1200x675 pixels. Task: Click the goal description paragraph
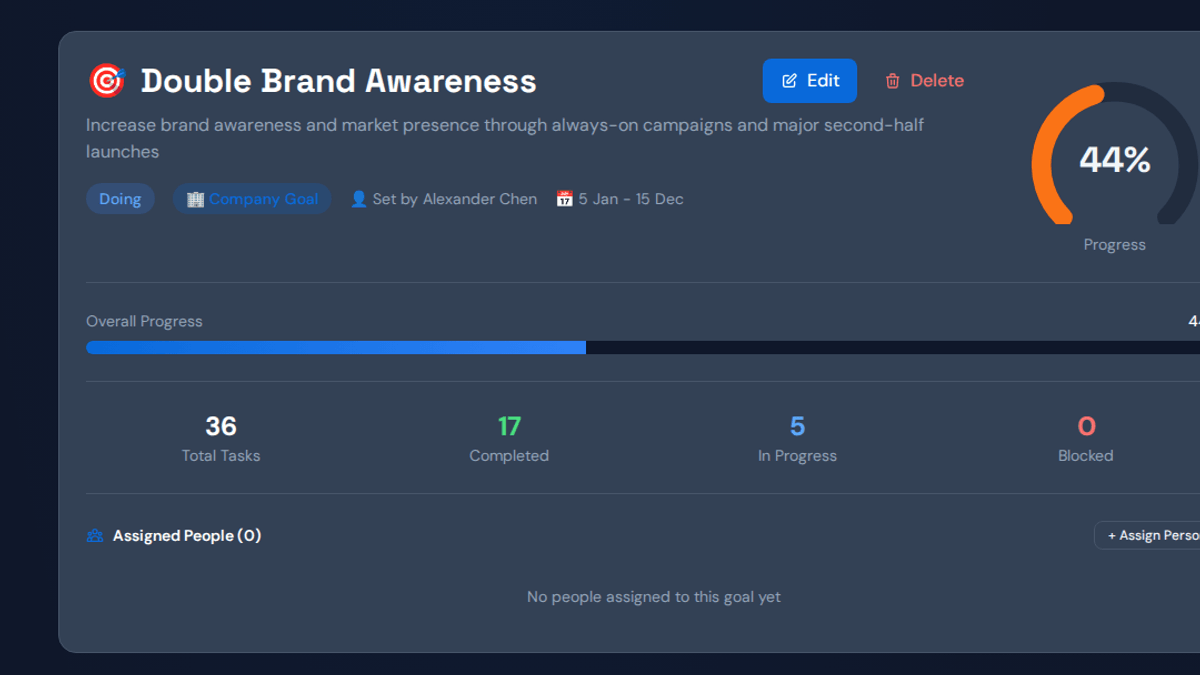click(x=505, y=139)
